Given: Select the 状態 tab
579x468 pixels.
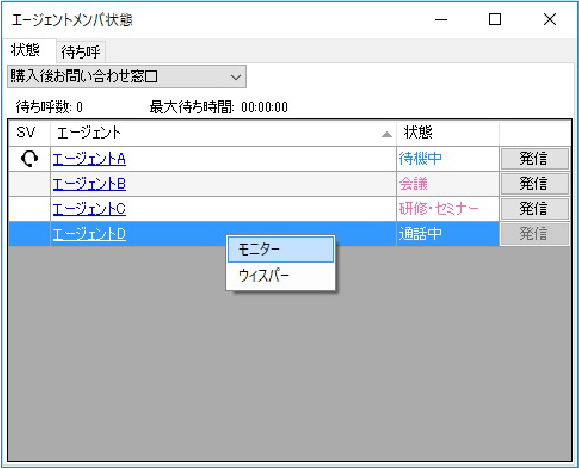Looking at the screenshot, I should (25, 49).
